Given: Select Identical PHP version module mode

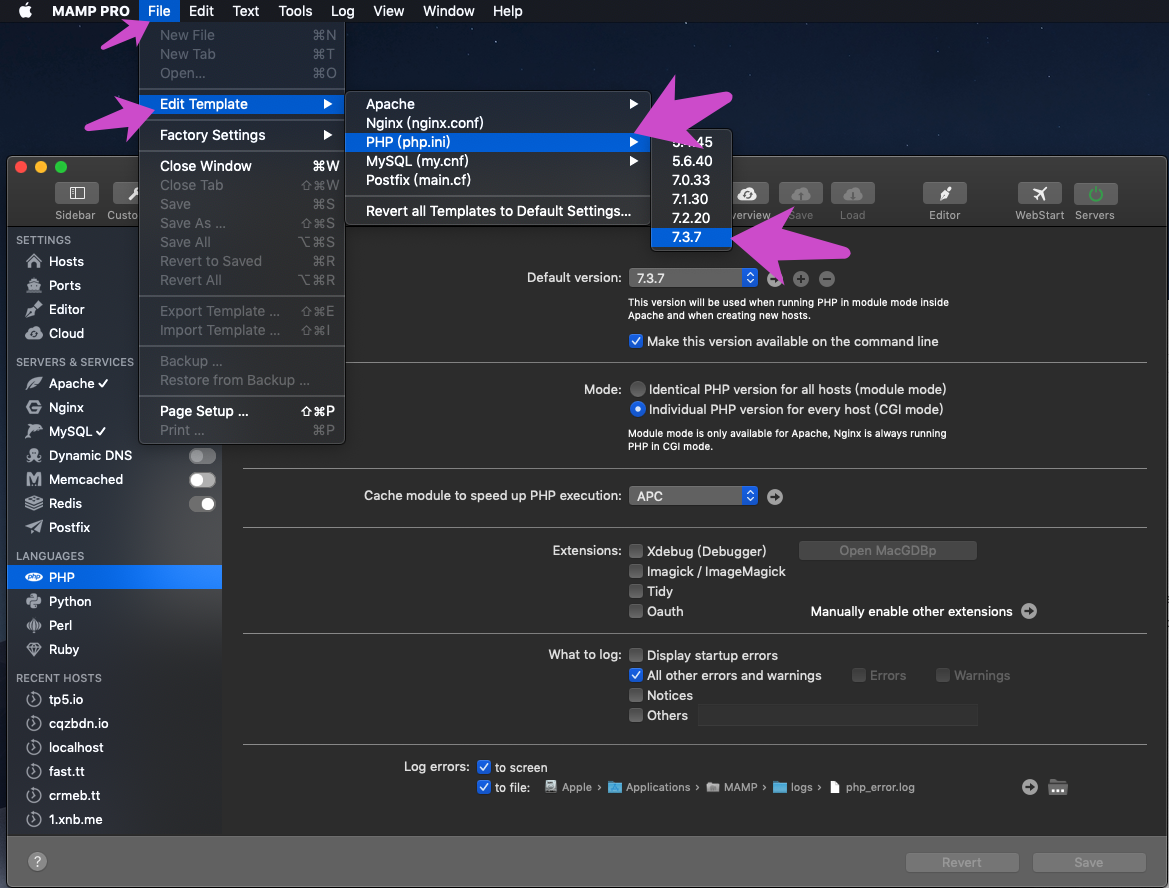Looking at the screenshot, I should [637, 389].
